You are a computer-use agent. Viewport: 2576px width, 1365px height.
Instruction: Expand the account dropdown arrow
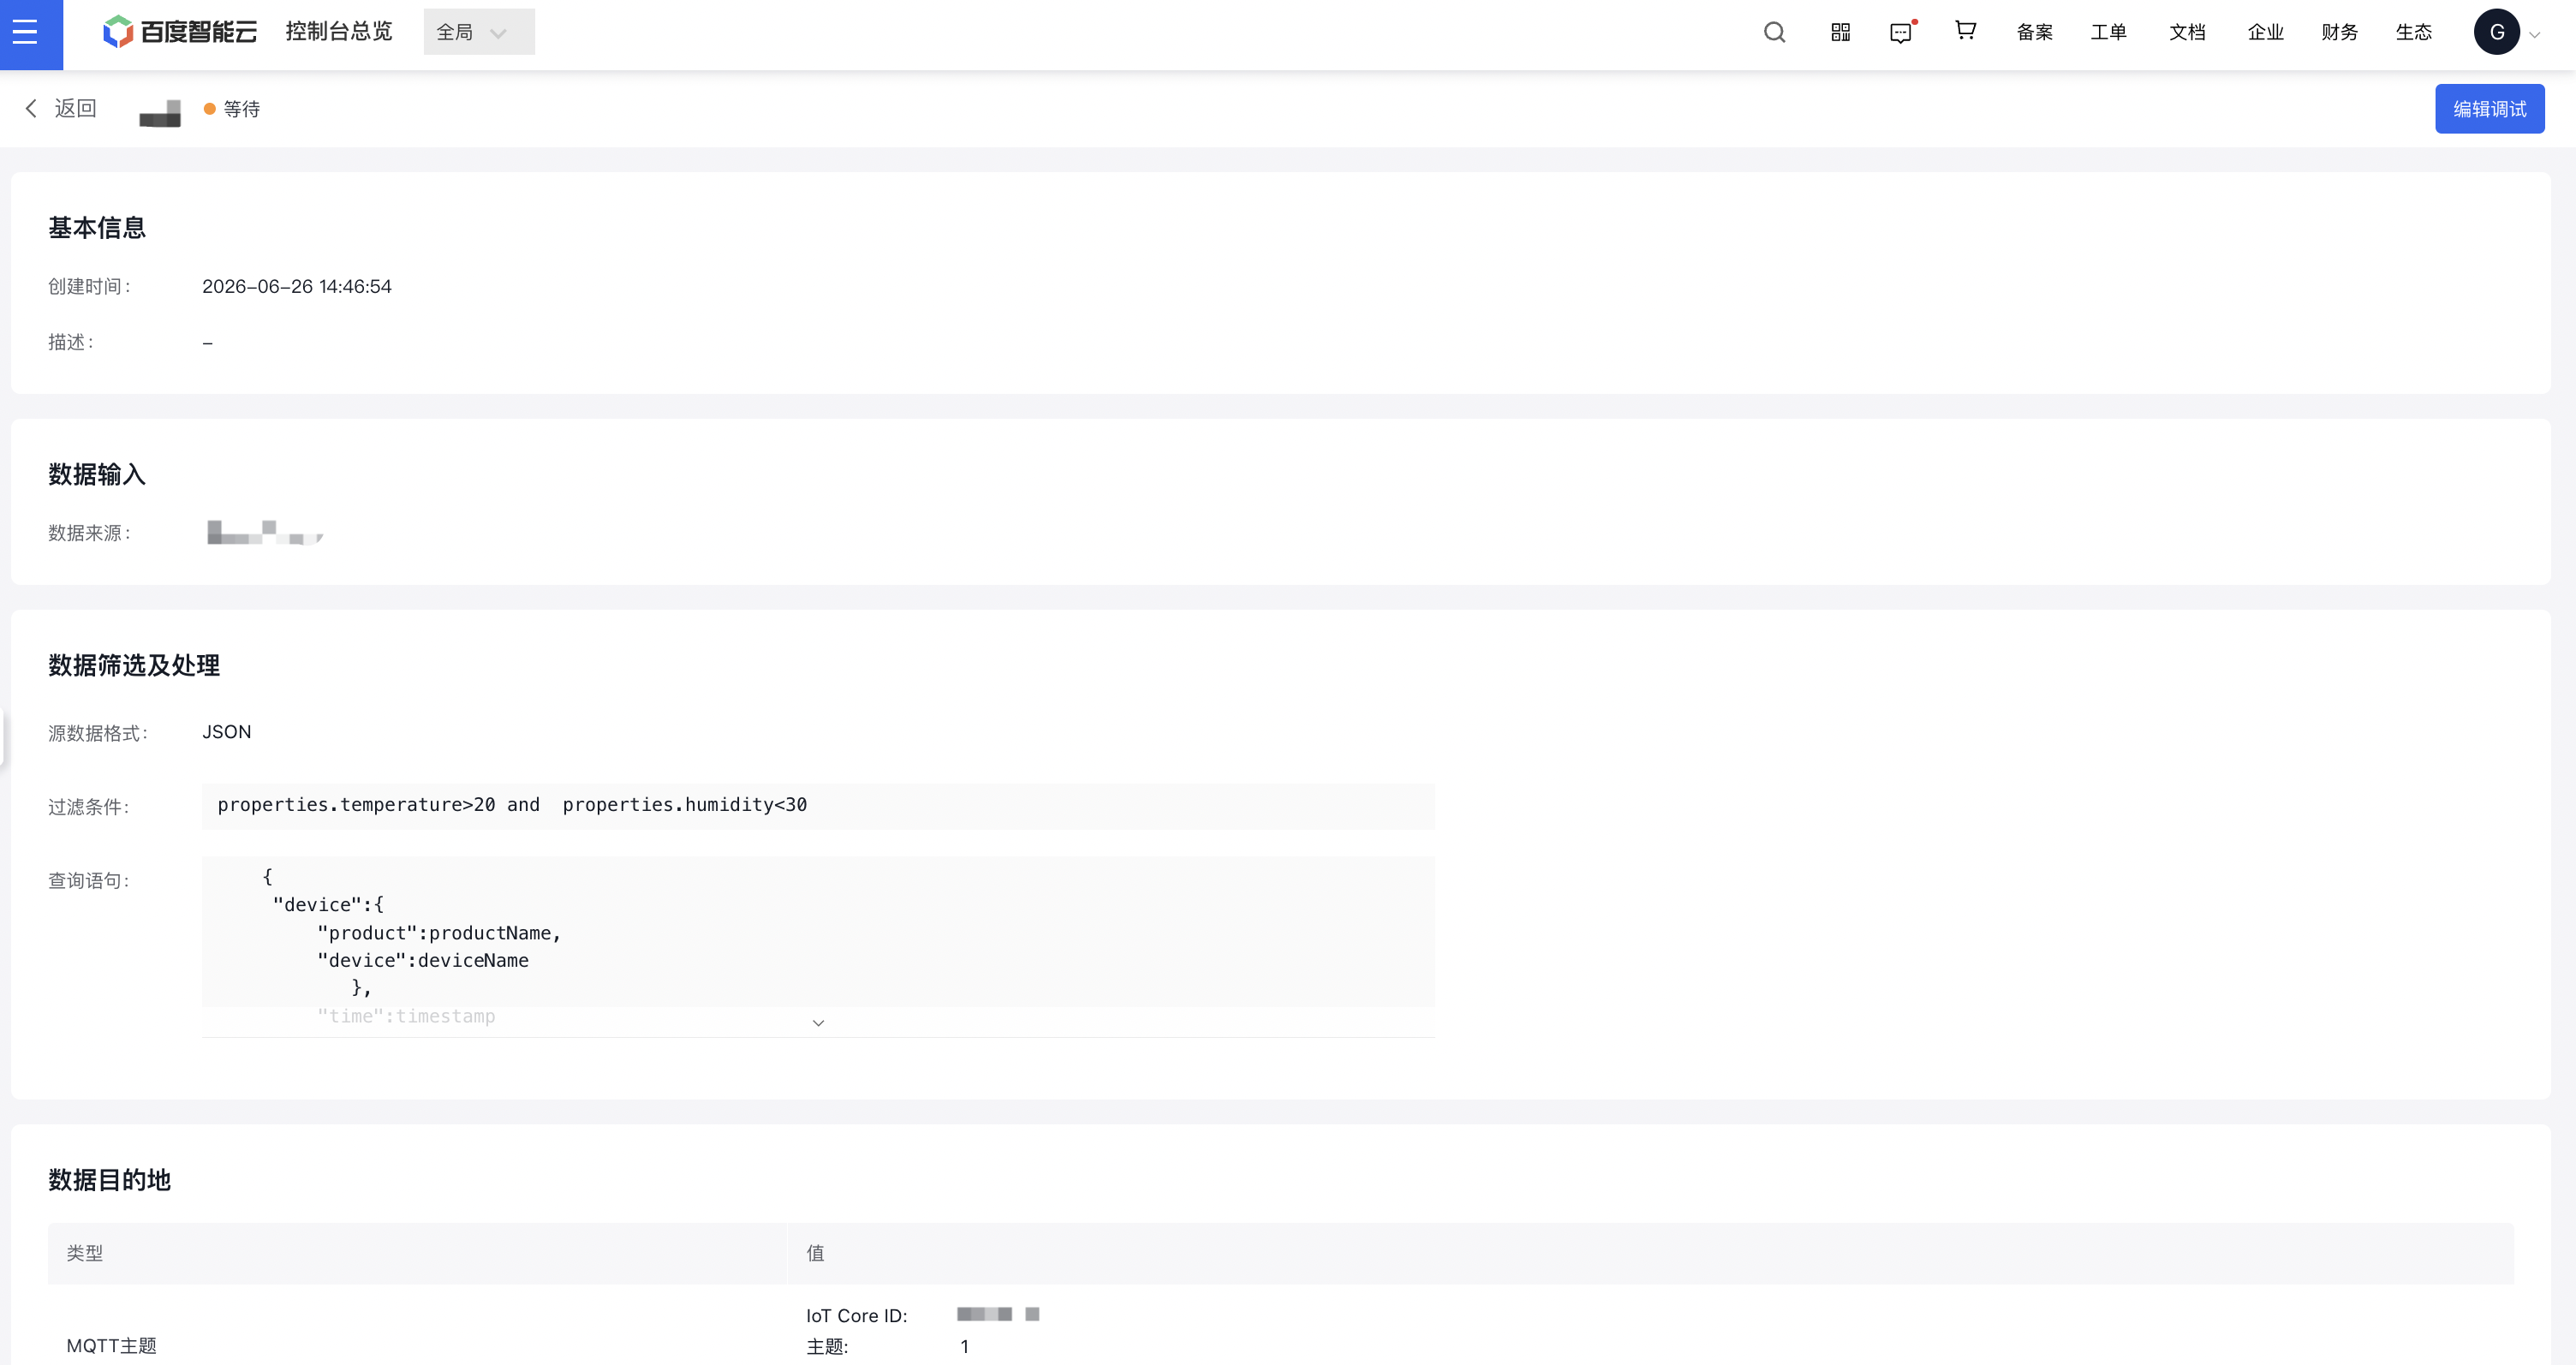pos(2534,34)
